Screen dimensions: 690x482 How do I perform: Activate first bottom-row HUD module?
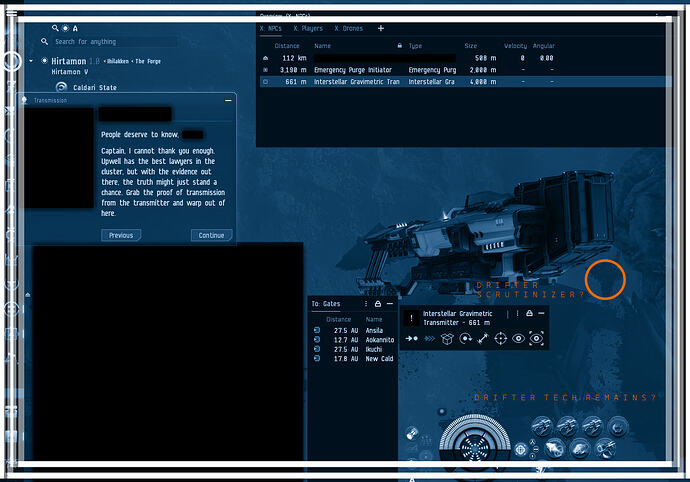click(x=554, y=449)
